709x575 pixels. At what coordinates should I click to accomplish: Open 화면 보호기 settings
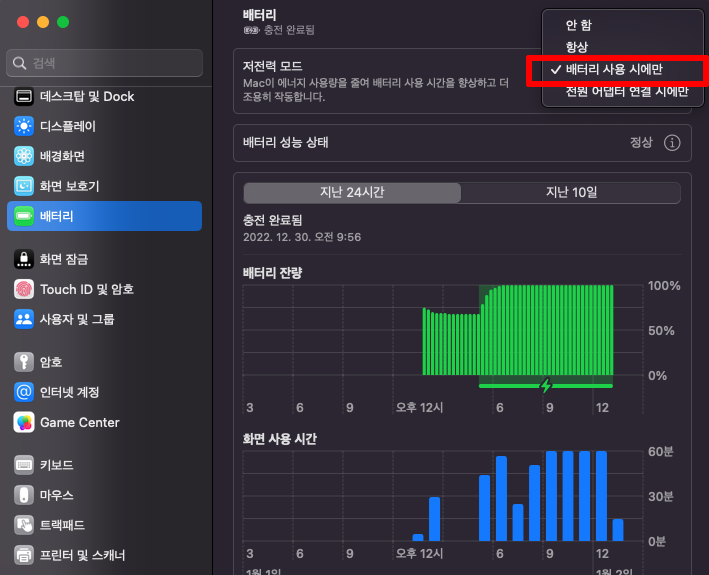coord(104,186)
